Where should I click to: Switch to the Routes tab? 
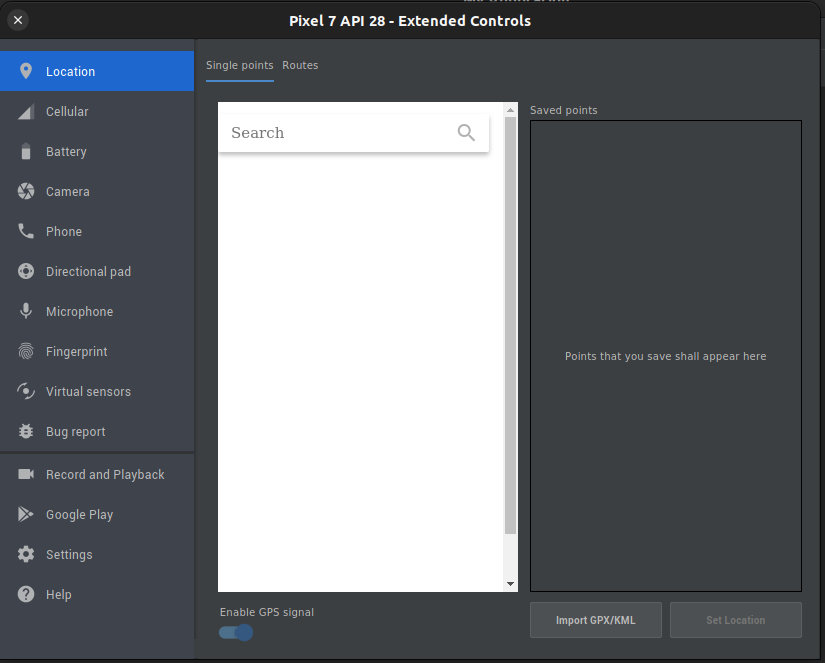coord(300,65)
